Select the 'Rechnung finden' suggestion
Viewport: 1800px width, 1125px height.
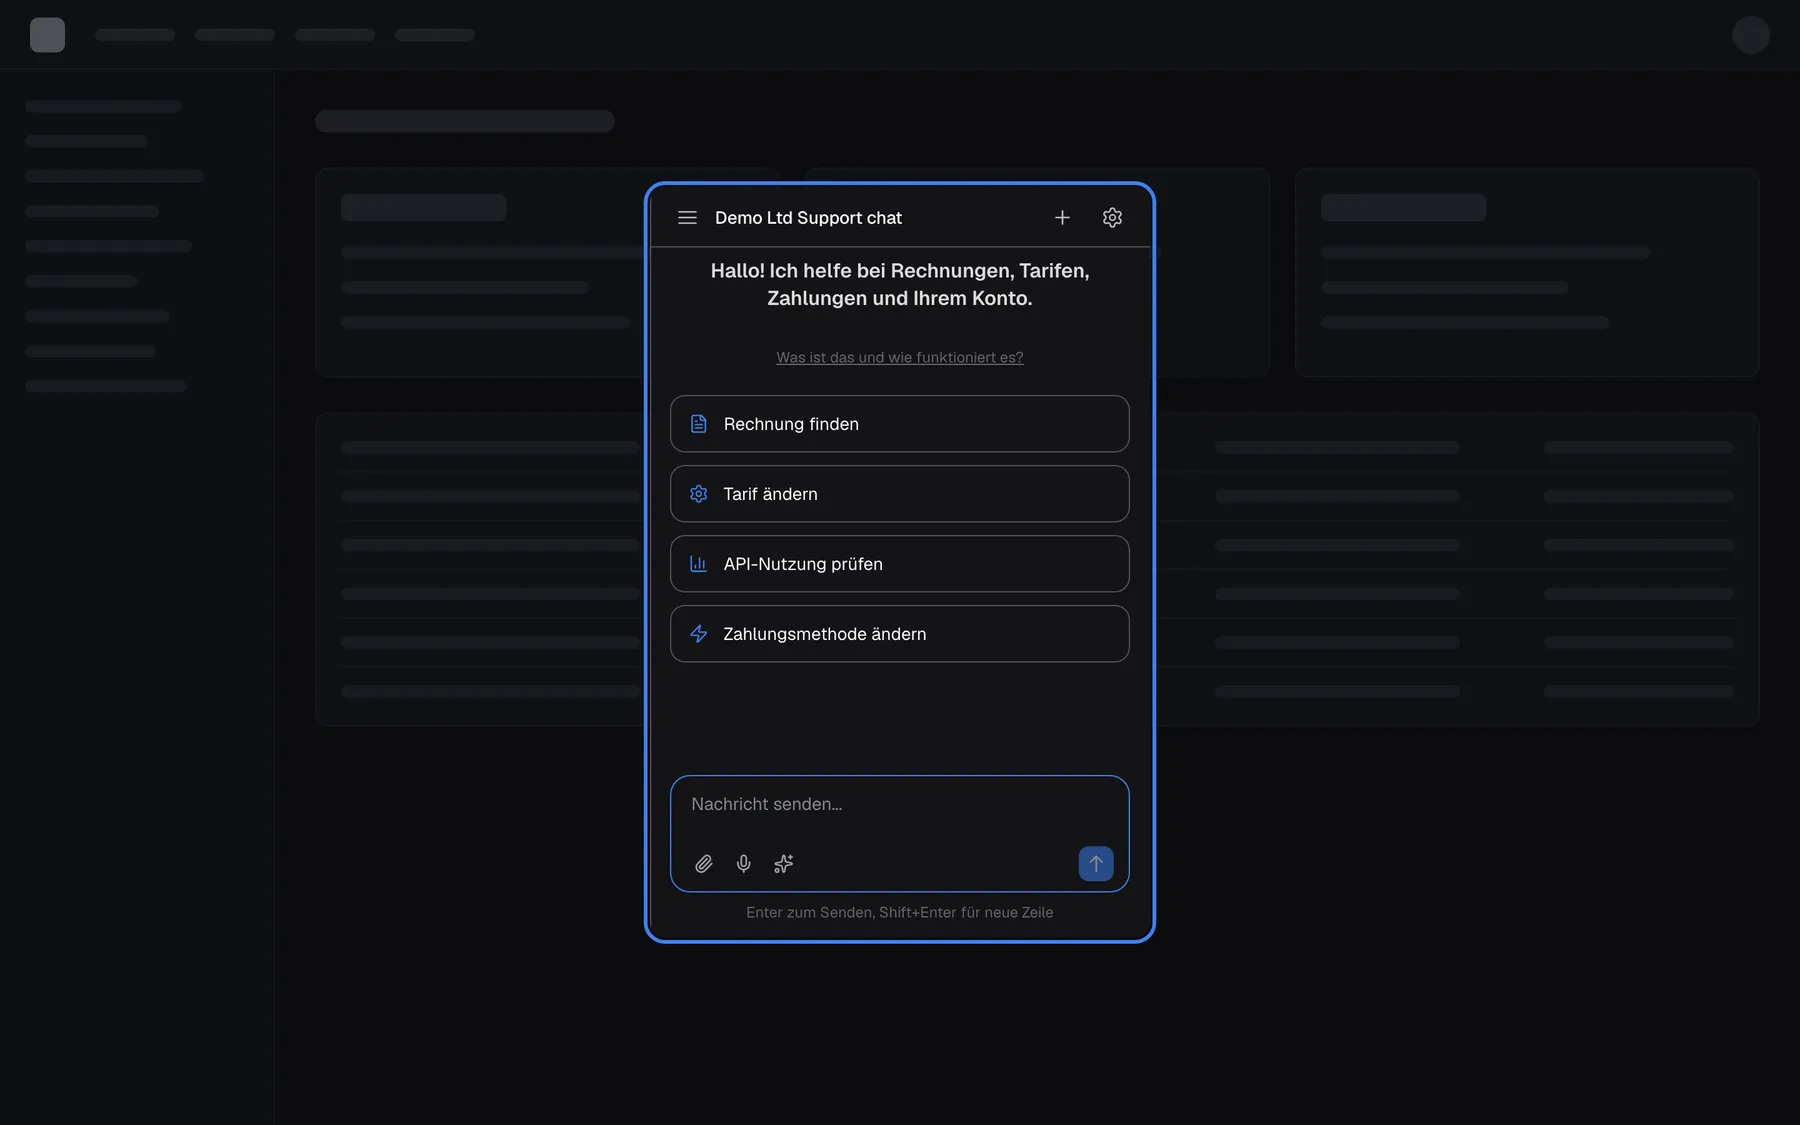point(900,424)
